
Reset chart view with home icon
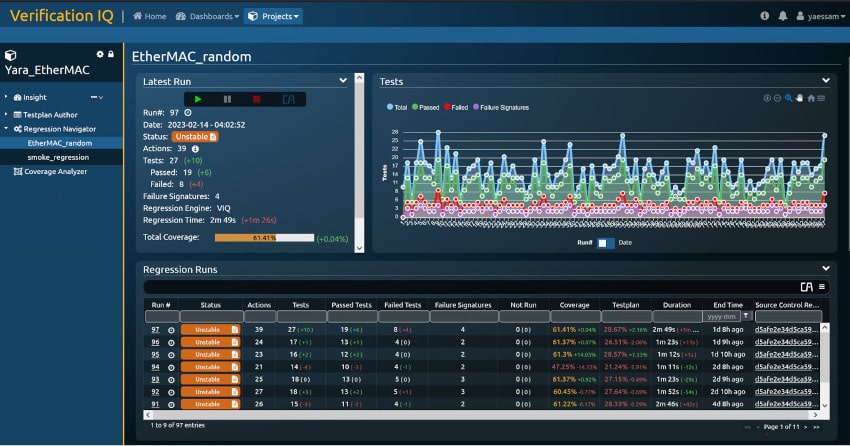(x=811, y=98)
